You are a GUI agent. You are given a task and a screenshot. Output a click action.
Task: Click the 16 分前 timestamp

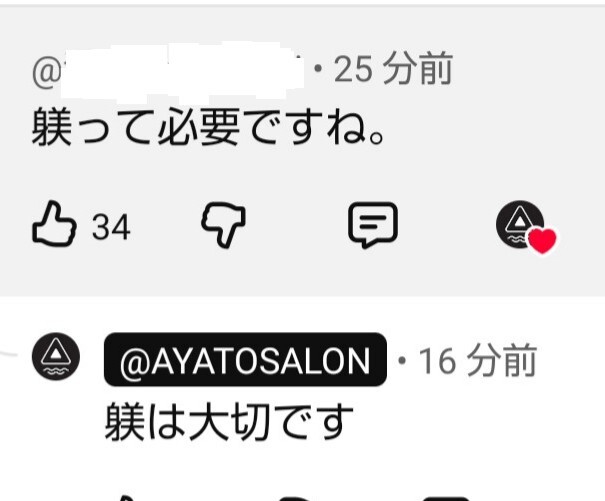click(x=478, y=361)
